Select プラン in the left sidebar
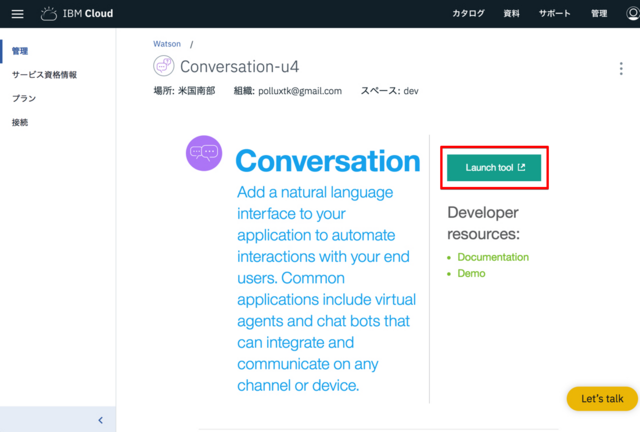 pos(24,98)
